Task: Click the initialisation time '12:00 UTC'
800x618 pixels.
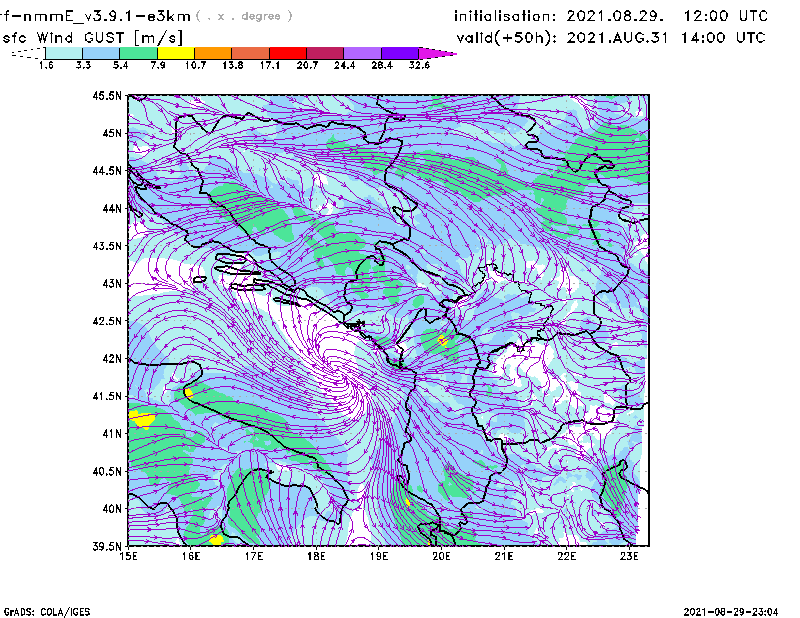Action: click(x=726, y=16)
